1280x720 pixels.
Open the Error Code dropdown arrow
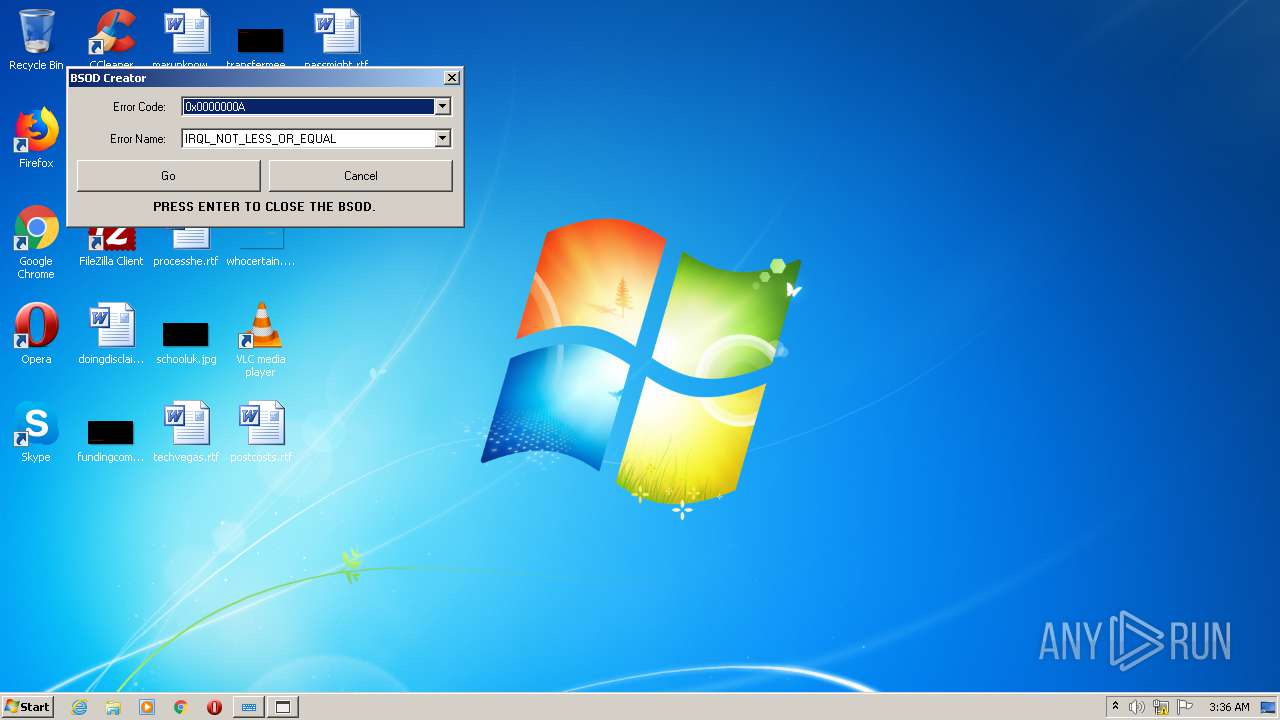click(x=442, y=107)
